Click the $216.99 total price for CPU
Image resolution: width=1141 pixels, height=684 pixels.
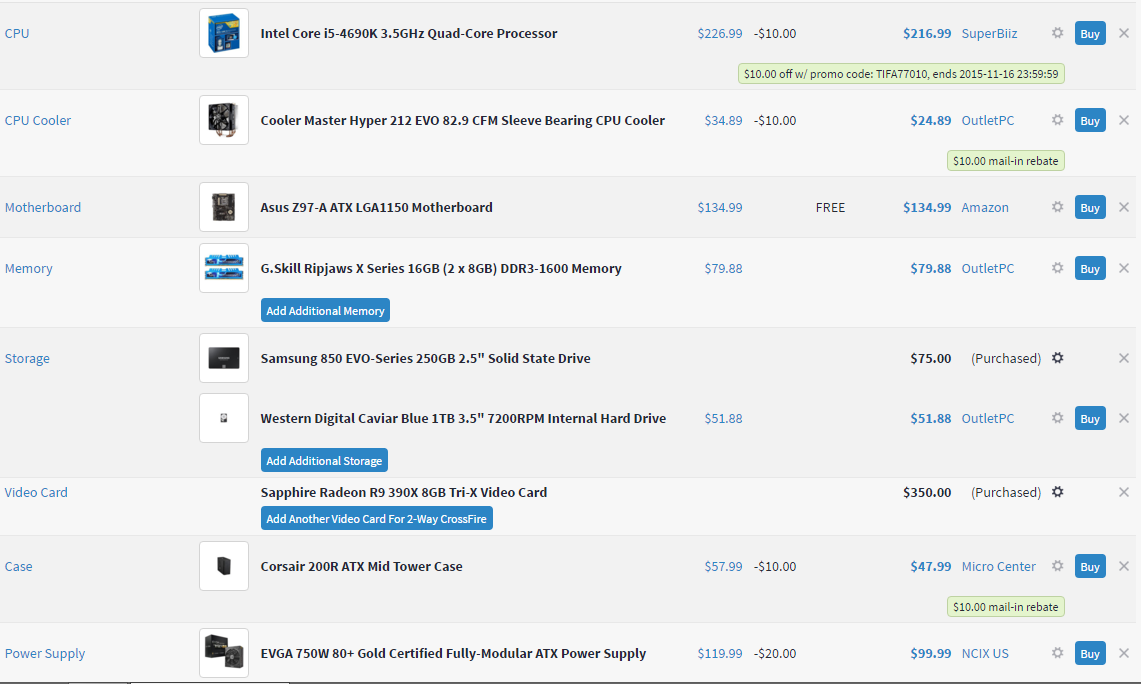pos(927,33)
